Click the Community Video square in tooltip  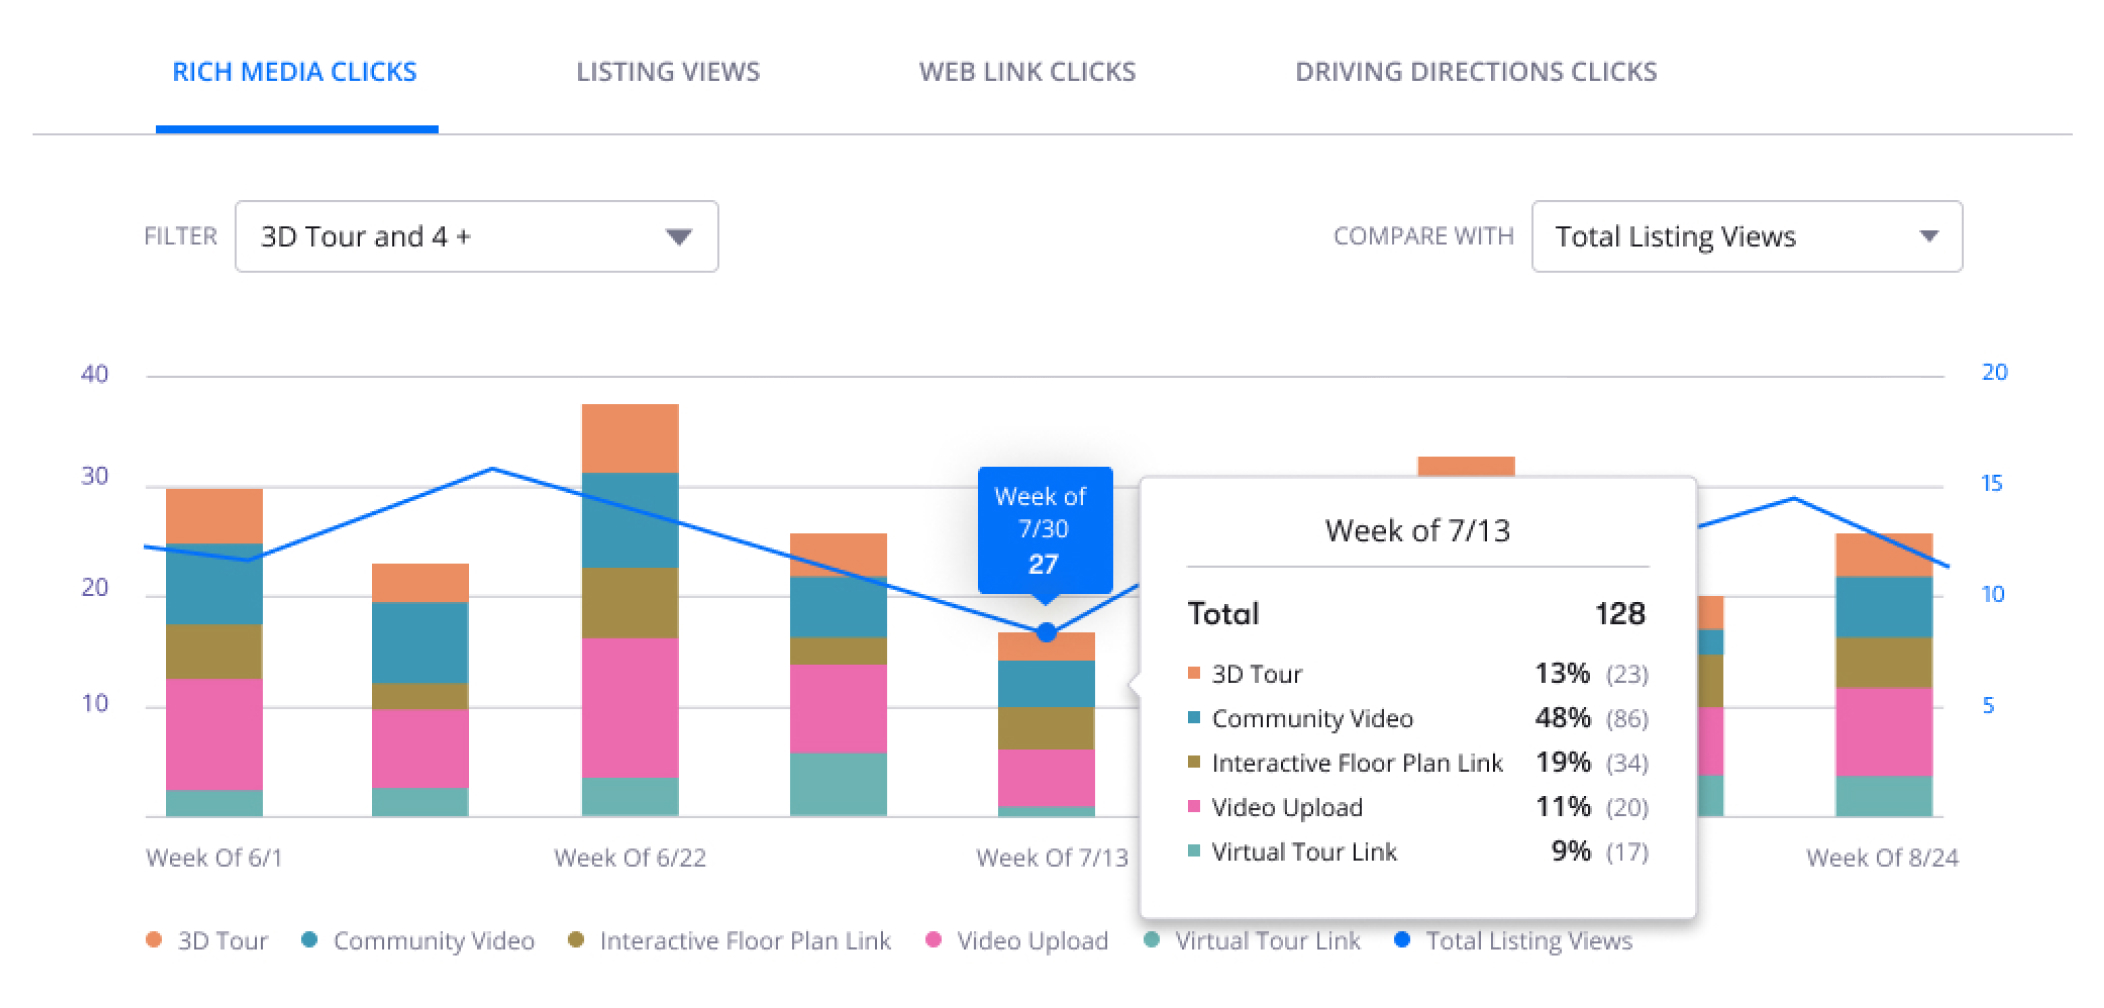click(1193, 718)
